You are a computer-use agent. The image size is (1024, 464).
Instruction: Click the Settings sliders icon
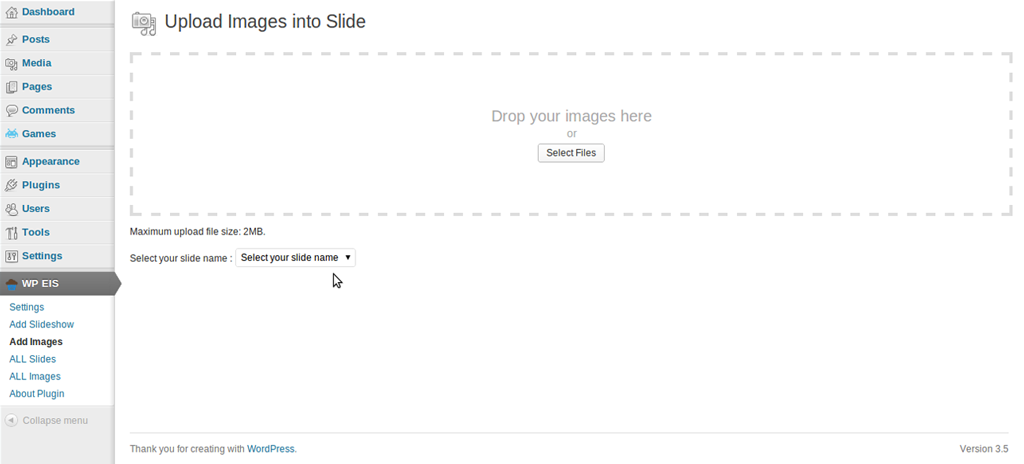coord(11,256)
